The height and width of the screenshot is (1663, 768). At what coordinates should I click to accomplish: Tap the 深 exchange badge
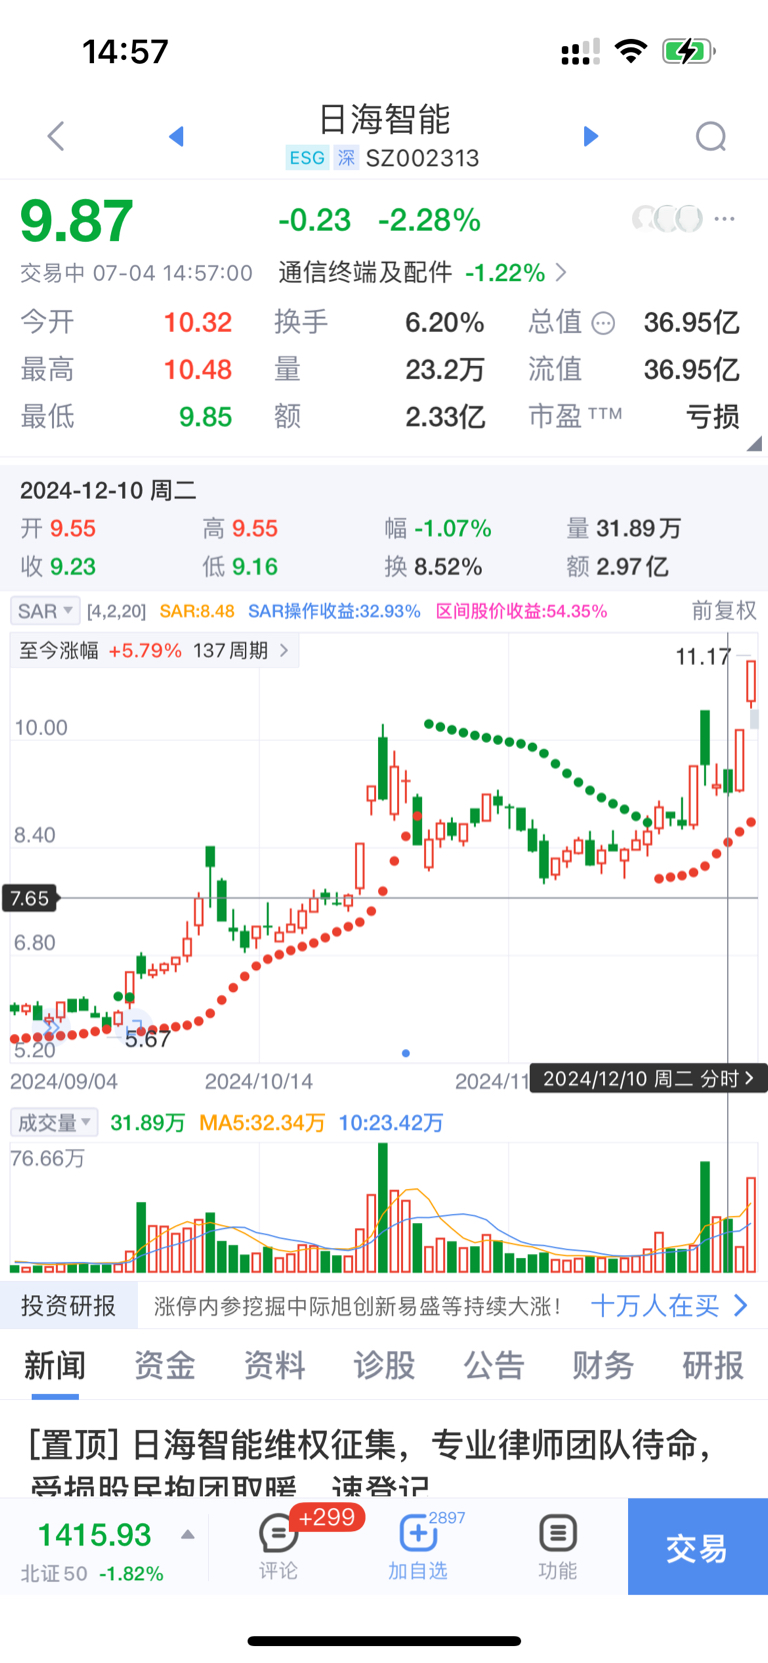[346, 158]
